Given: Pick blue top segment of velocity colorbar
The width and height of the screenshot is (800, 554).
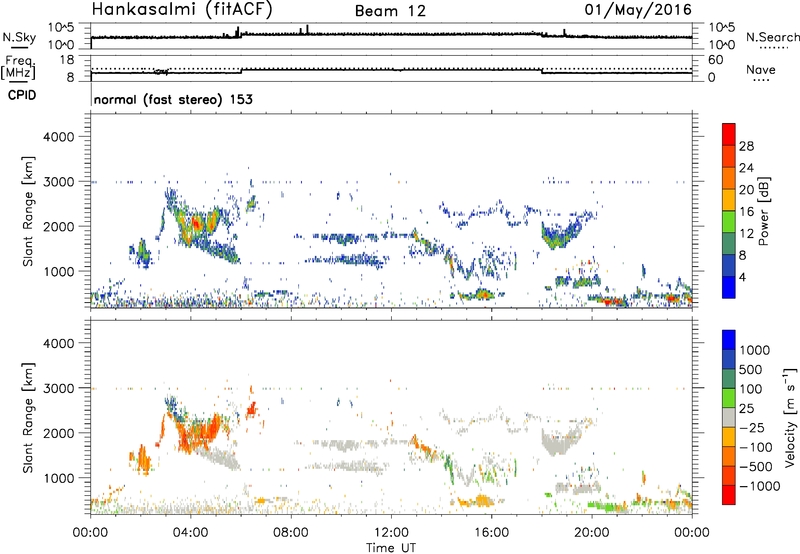Looking at the screenshot, I should coord(729,340).
